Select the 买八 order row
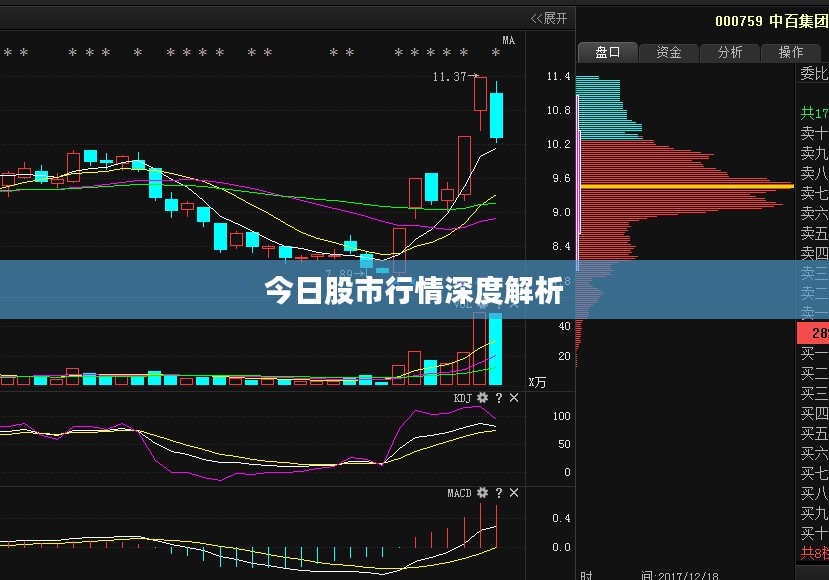 click(814, 493)
